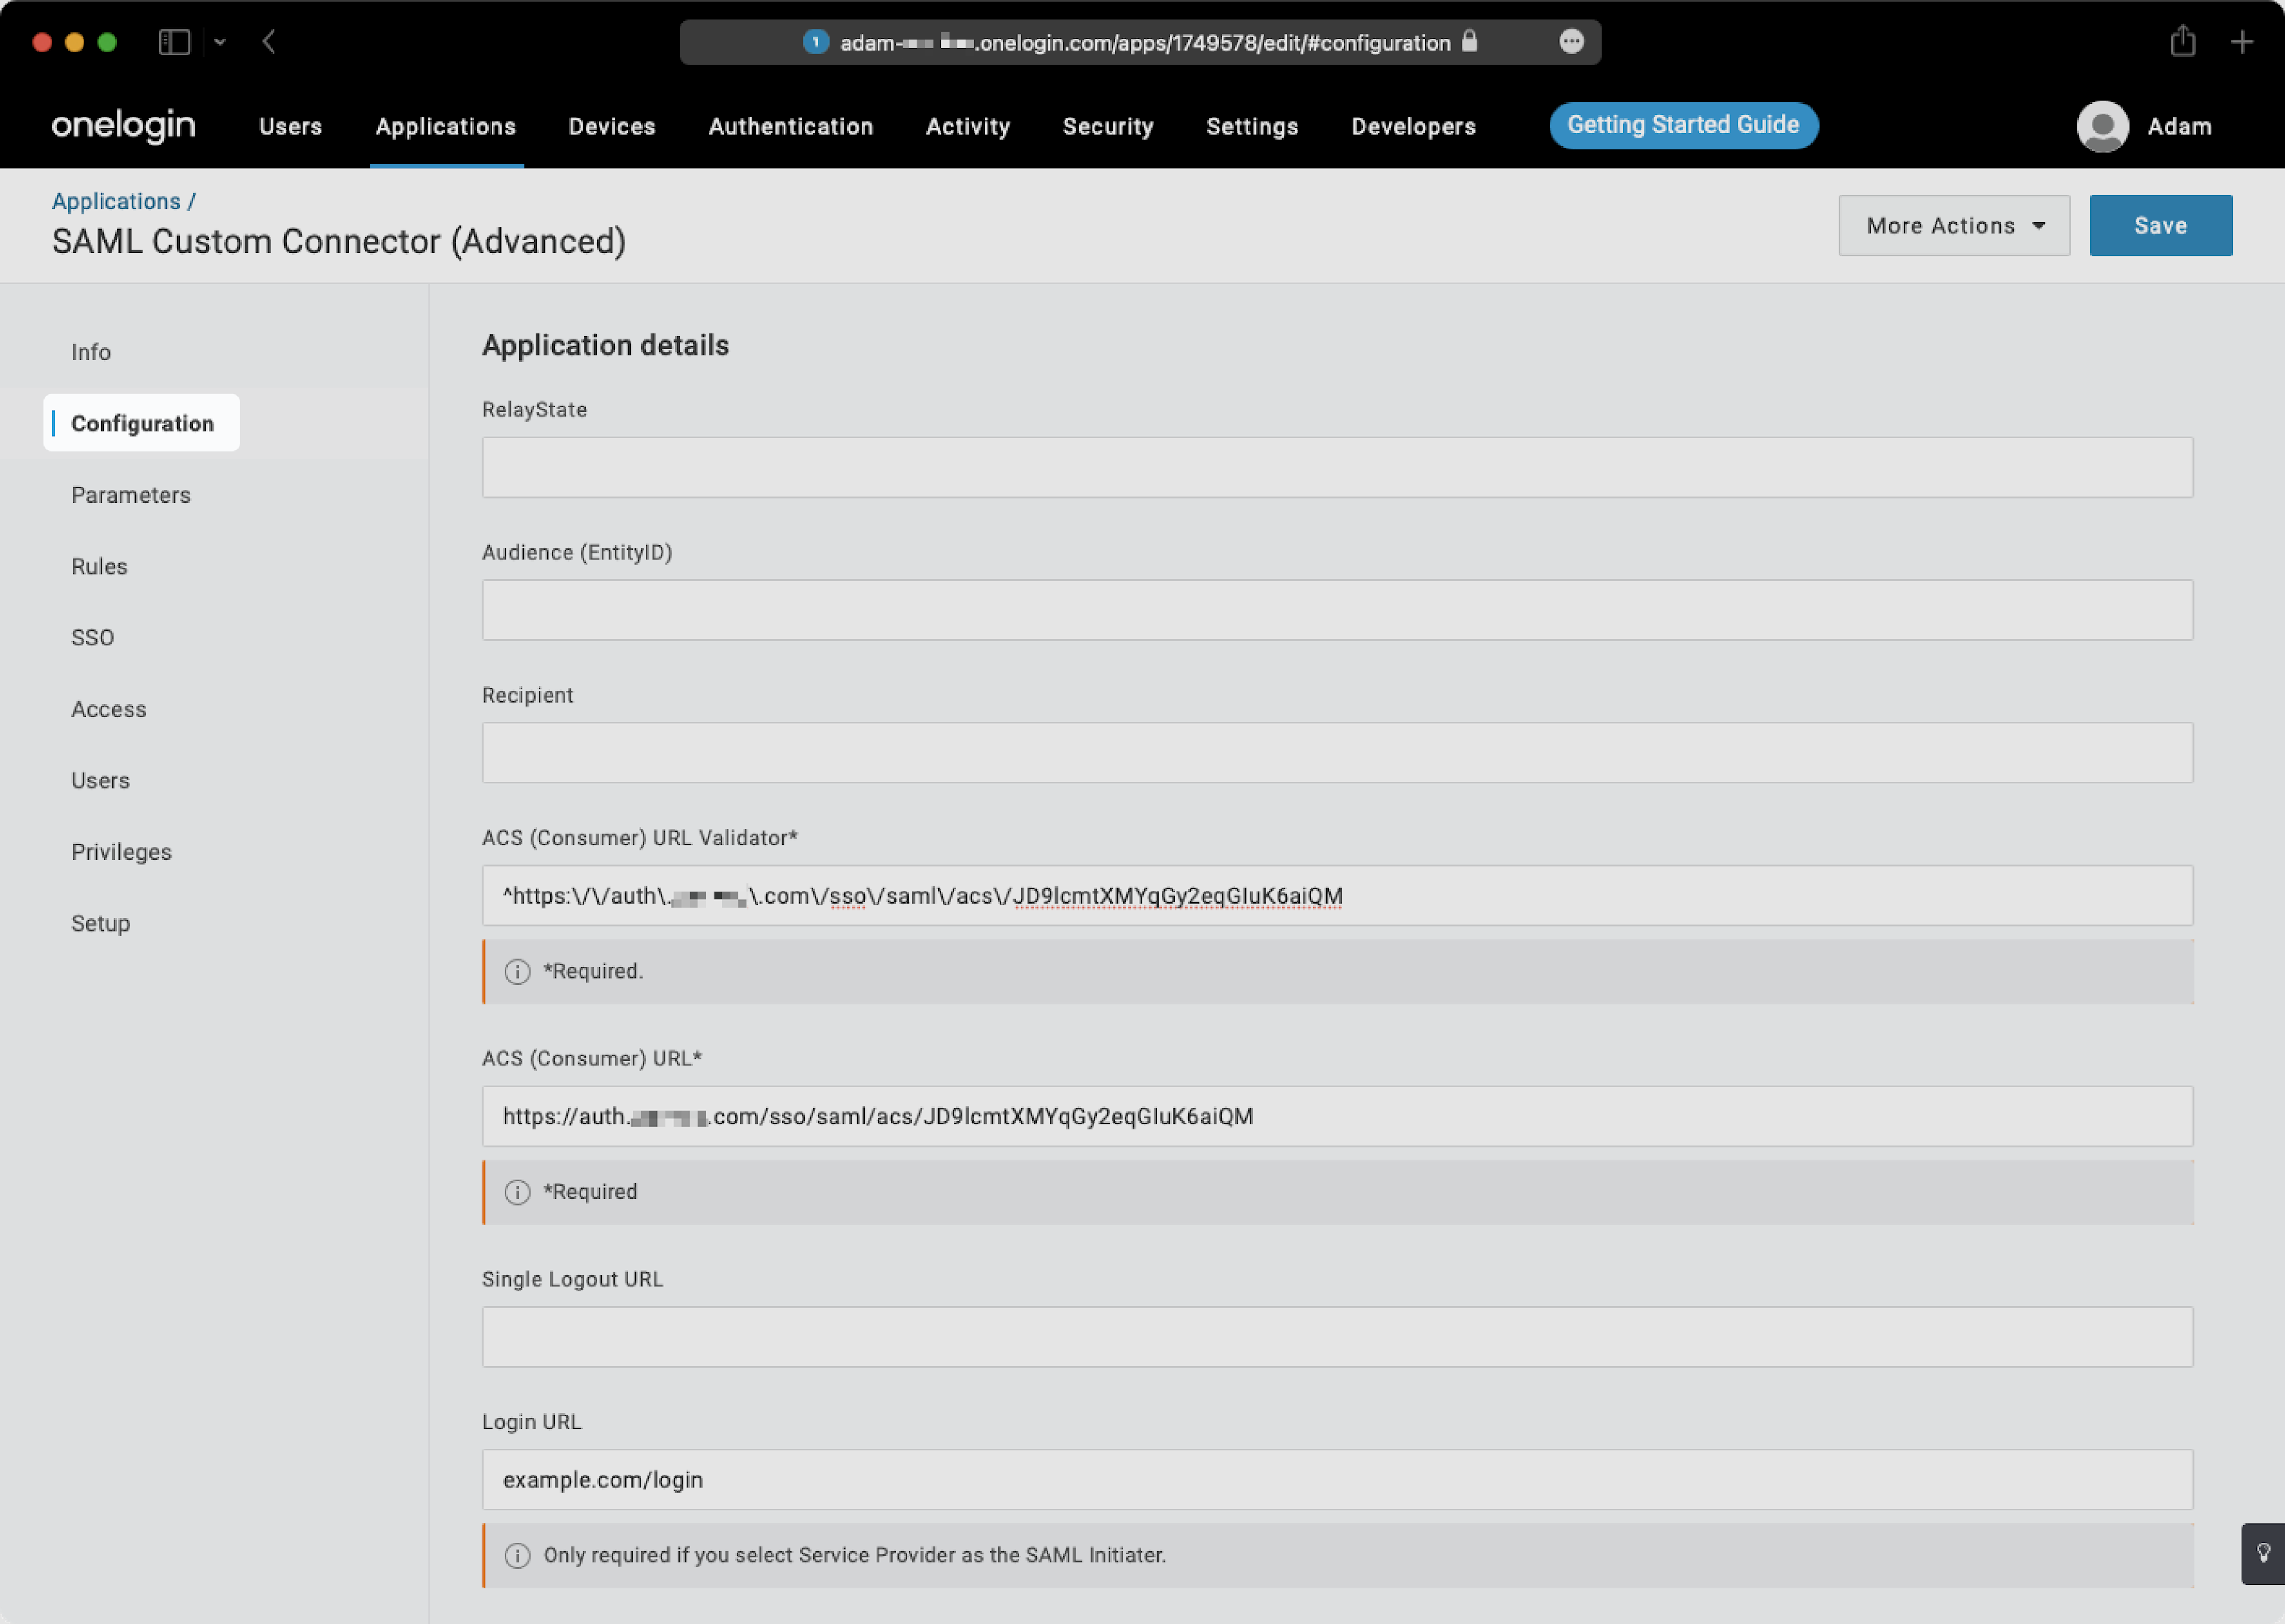Follow the Applications breadcrumb link
This screenshot has height=1624, width=2285.
(116, 201)
